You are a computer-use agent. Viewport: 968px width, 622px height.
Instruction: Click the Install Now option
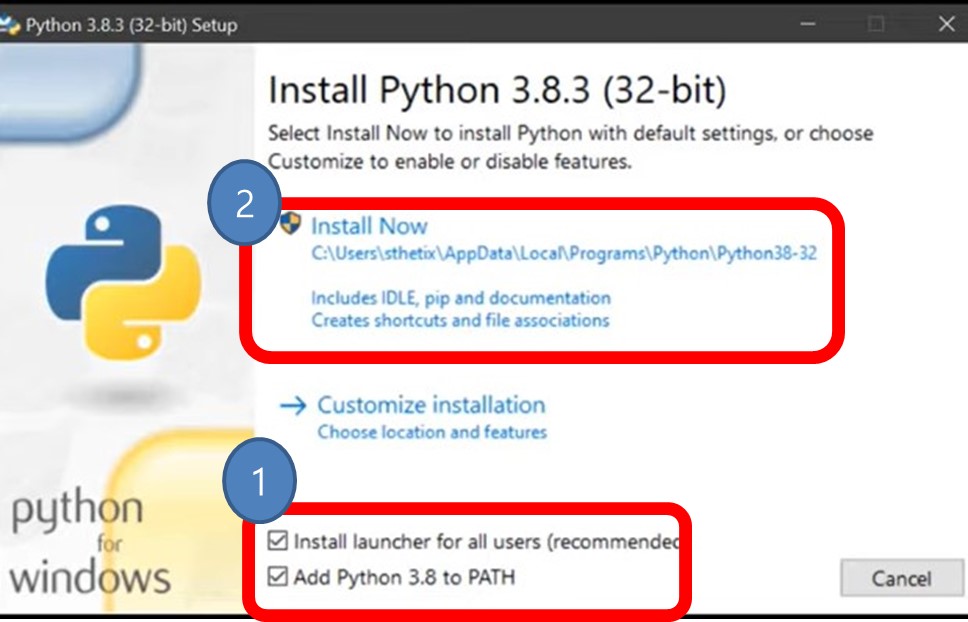tap(369, 226)
